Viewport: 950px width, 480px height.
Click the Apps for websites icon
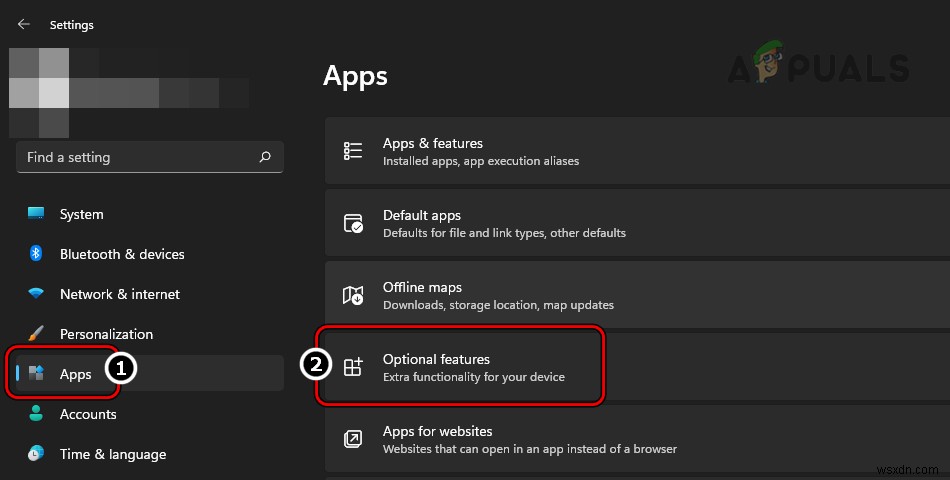pos(353,439)
